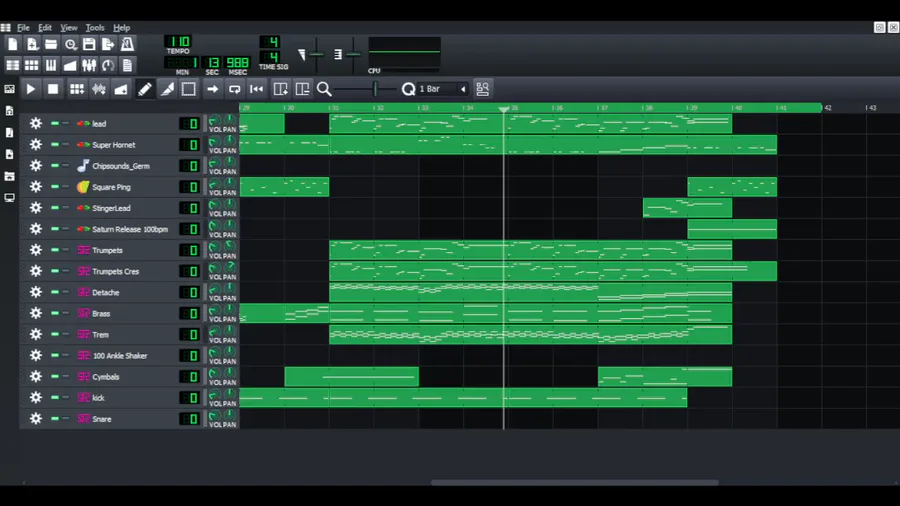Screen dimensions: 900x506
Task: Create a new project with the blank page icon
Action: coord(13,44)
